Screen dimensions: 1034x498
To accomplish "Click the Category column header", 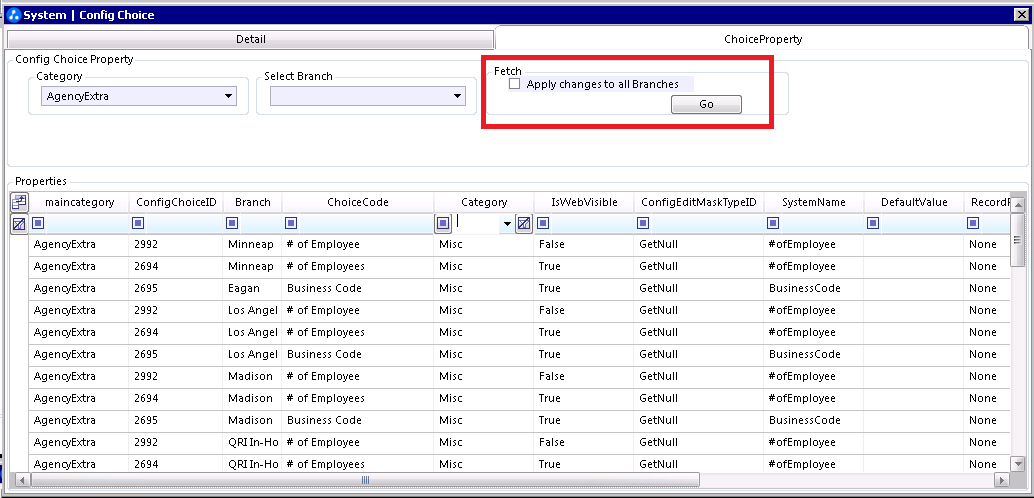I will (x=484, y=202).
